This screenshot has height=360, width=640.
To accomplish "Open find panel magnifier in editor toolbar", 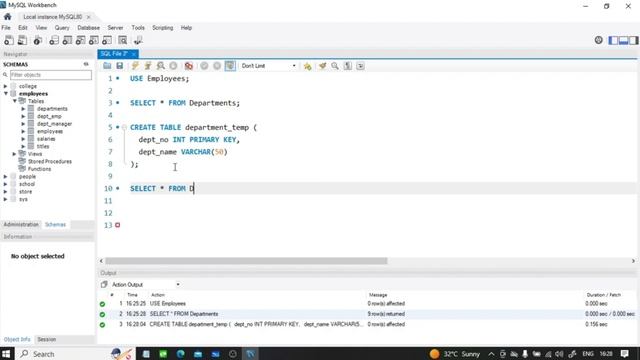I will (335, 66).
